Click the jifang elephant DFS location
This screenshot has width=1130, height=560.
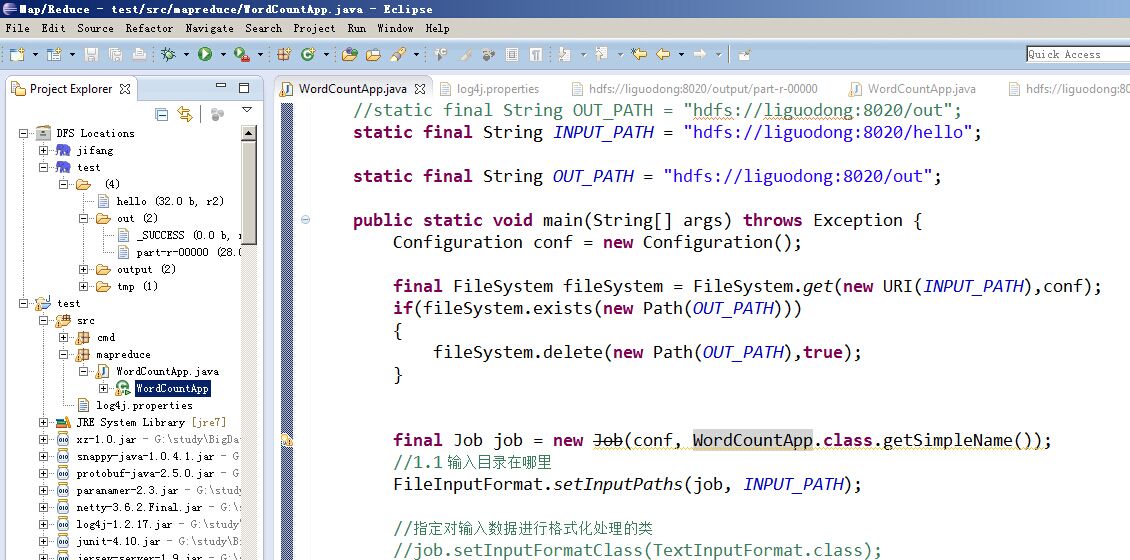tap(63, 150)
